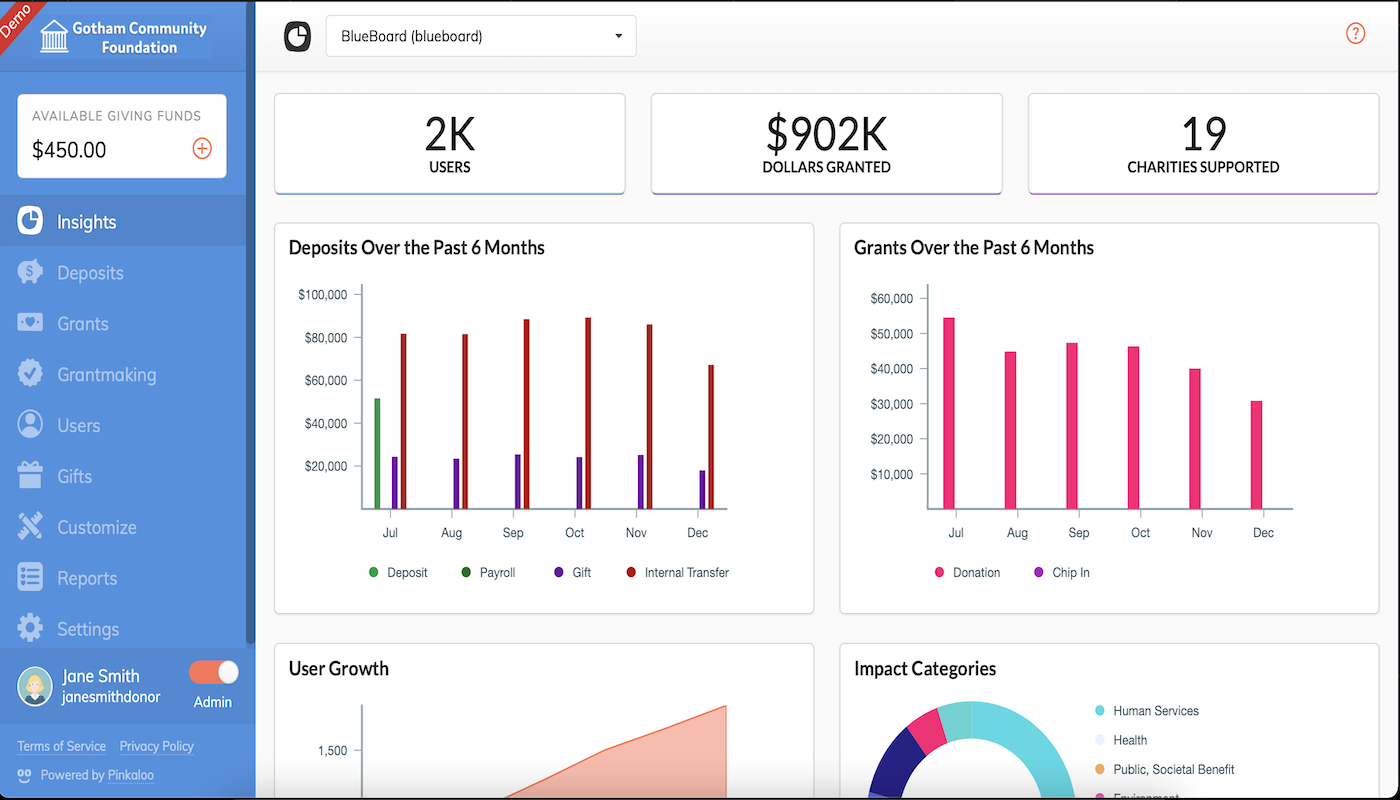The width and height of the screenshot is (1400, 800).
Task: Open the Gifts menu item
Action: [123, 477]
